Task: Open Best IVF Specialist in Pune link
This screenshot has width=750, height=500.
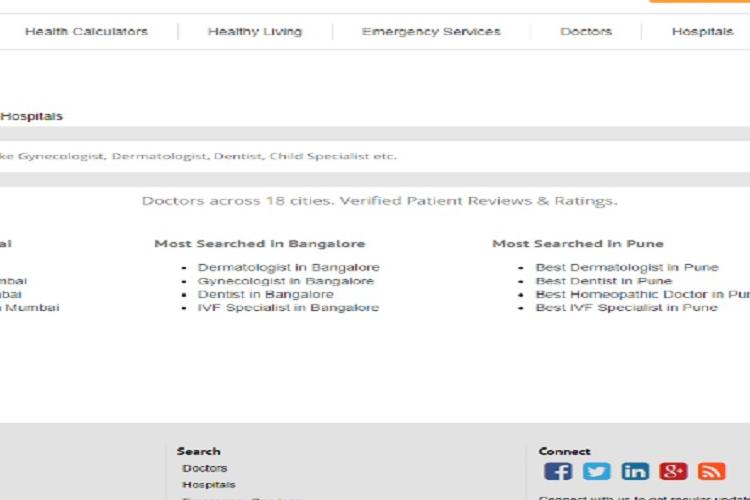Action: [626, 308]
